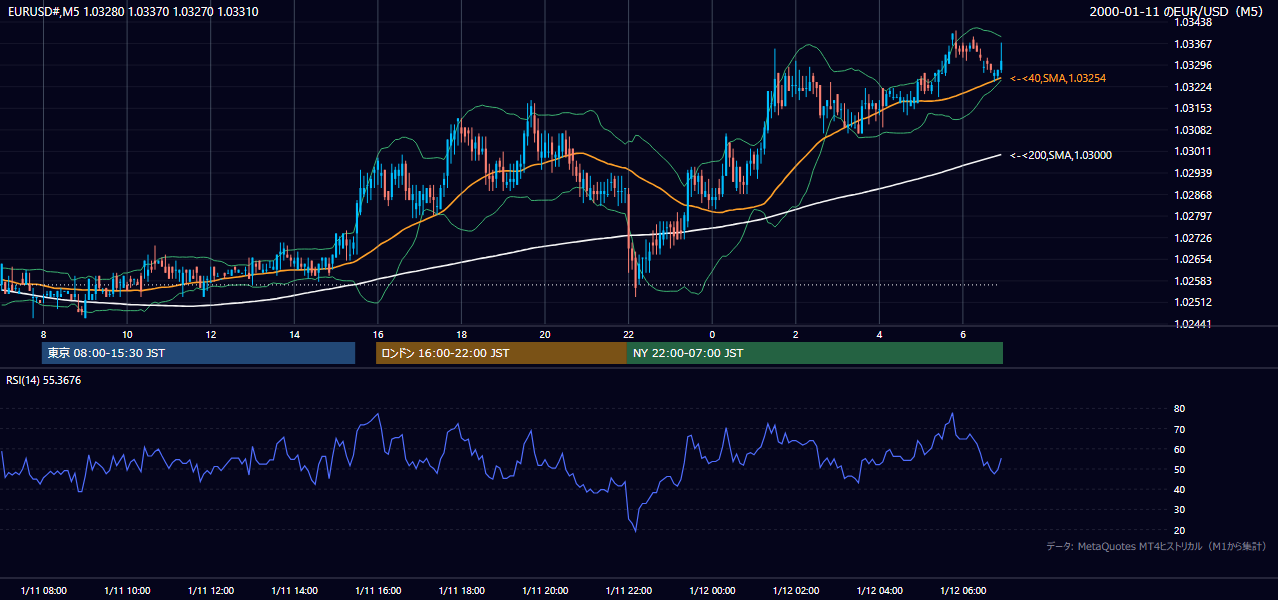Click the EURUSD#,M5 chart title text

[x=131, y=12]
